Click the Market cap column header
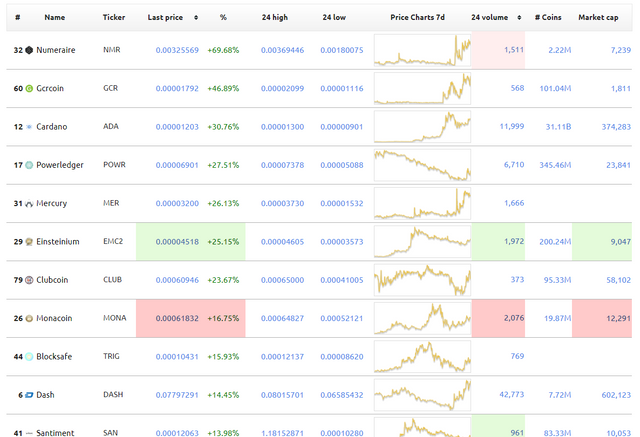The height and width of the screenshot is (437, 640). coord(598,18)
